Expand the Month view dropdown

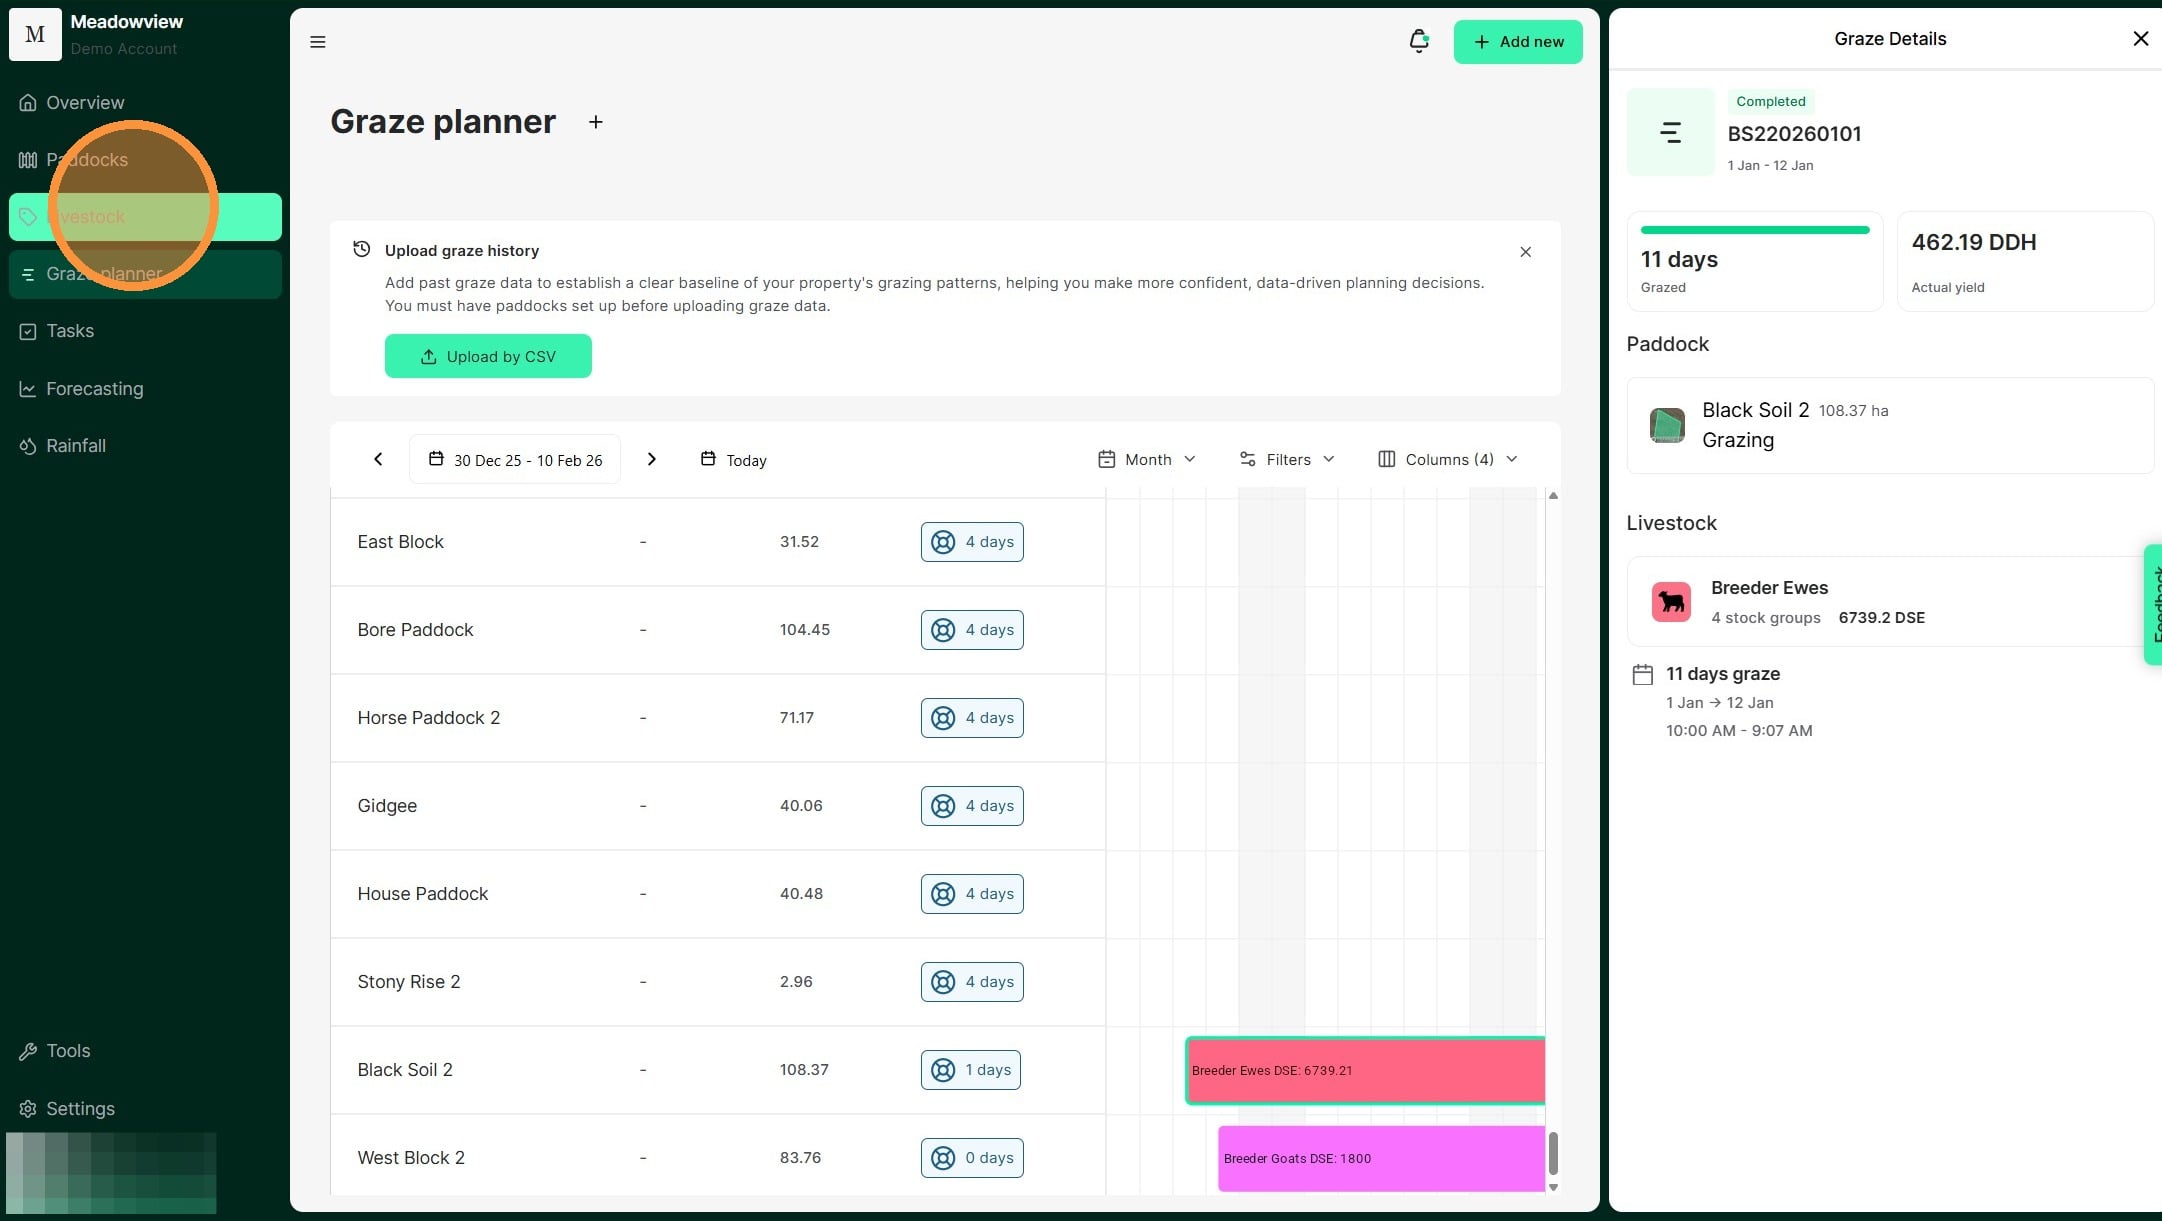(x=1146, y=459)
